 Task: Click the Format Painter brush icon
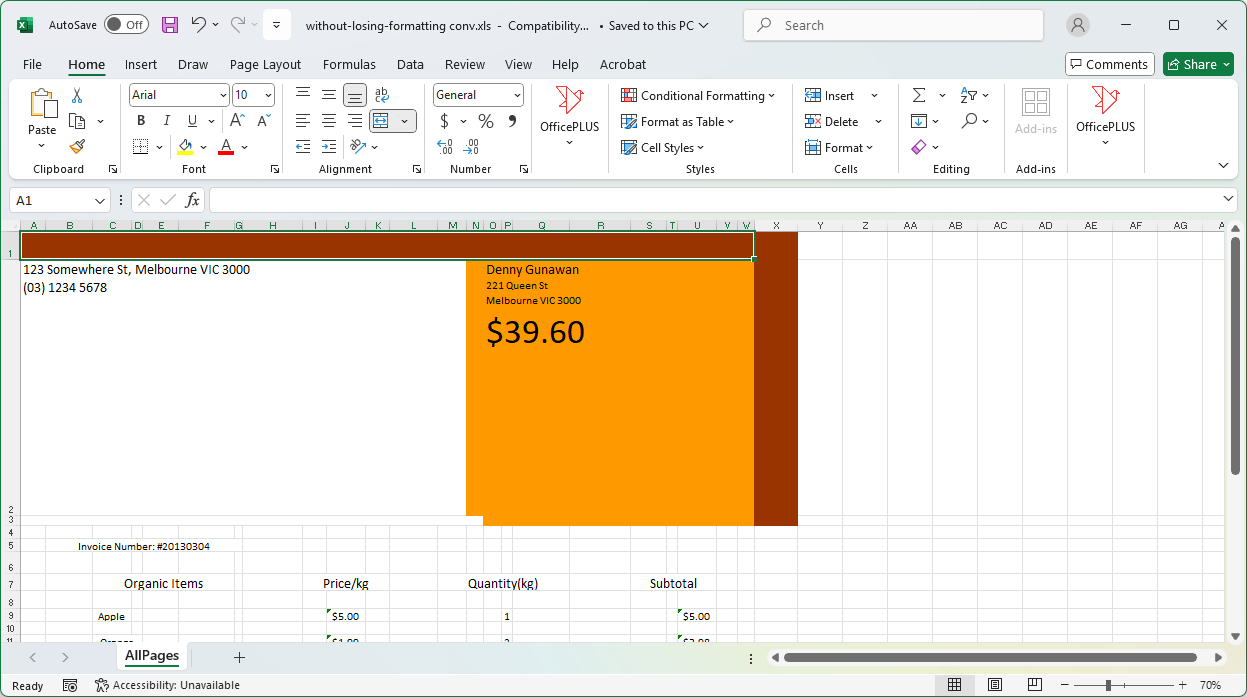tap(77, 147)
